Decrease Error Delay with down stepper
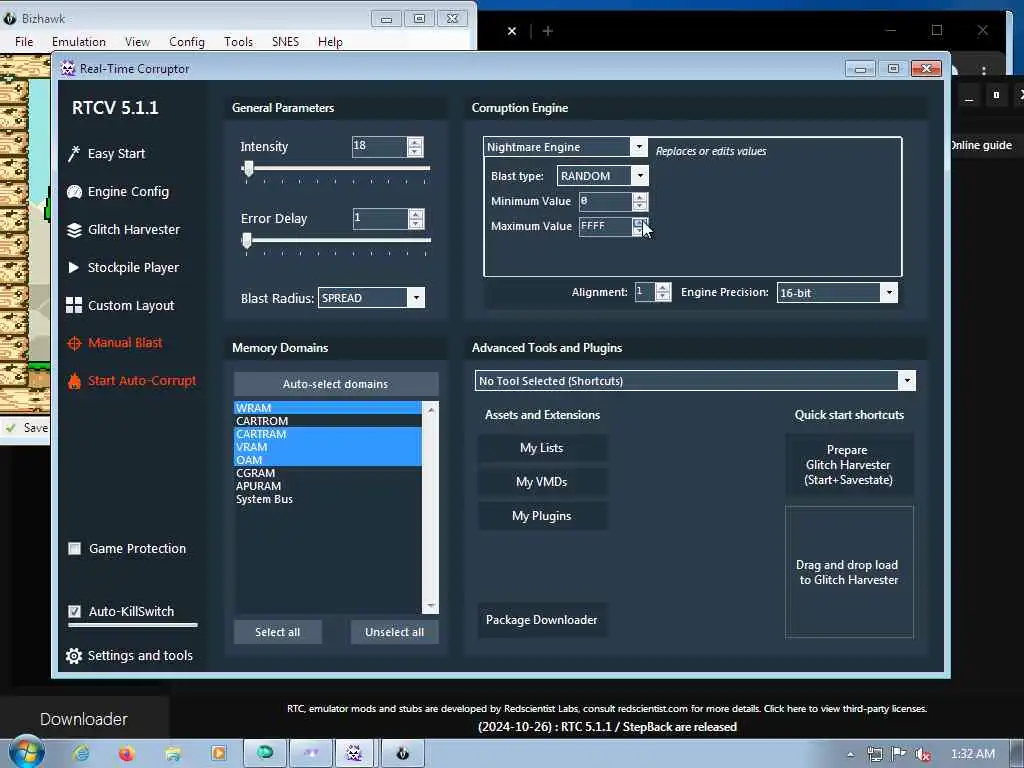Screen dimensions: 1024x768 click(415, 223)
